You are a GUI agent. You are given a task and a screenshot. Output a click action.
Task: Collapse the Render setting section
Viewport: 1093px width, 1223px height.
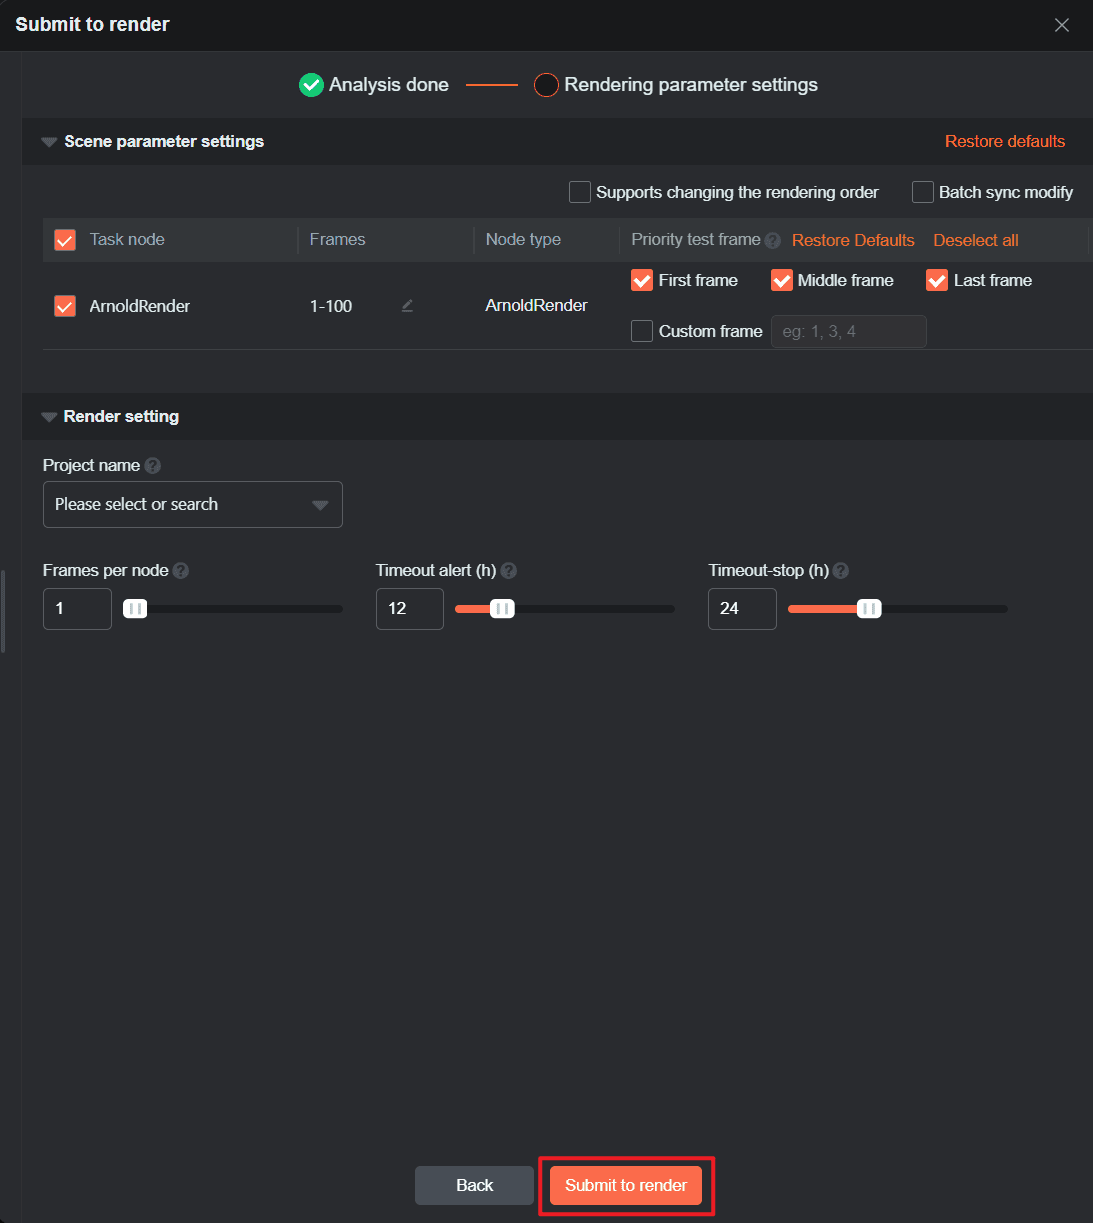[49, 417]
